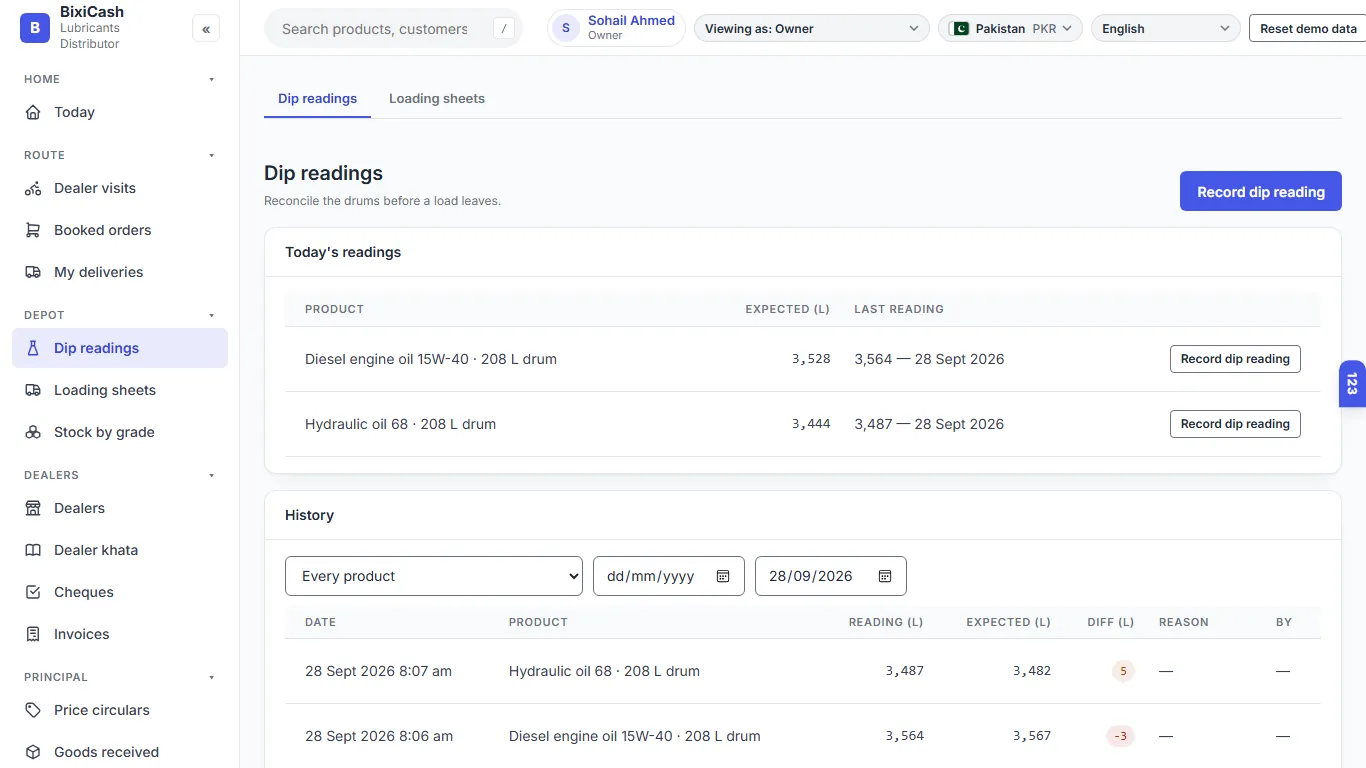Image resolution: width=1366 pixels, height=768 pixels.
Task: Click the Dealers storefront icon
Action: tap(33, 508)
